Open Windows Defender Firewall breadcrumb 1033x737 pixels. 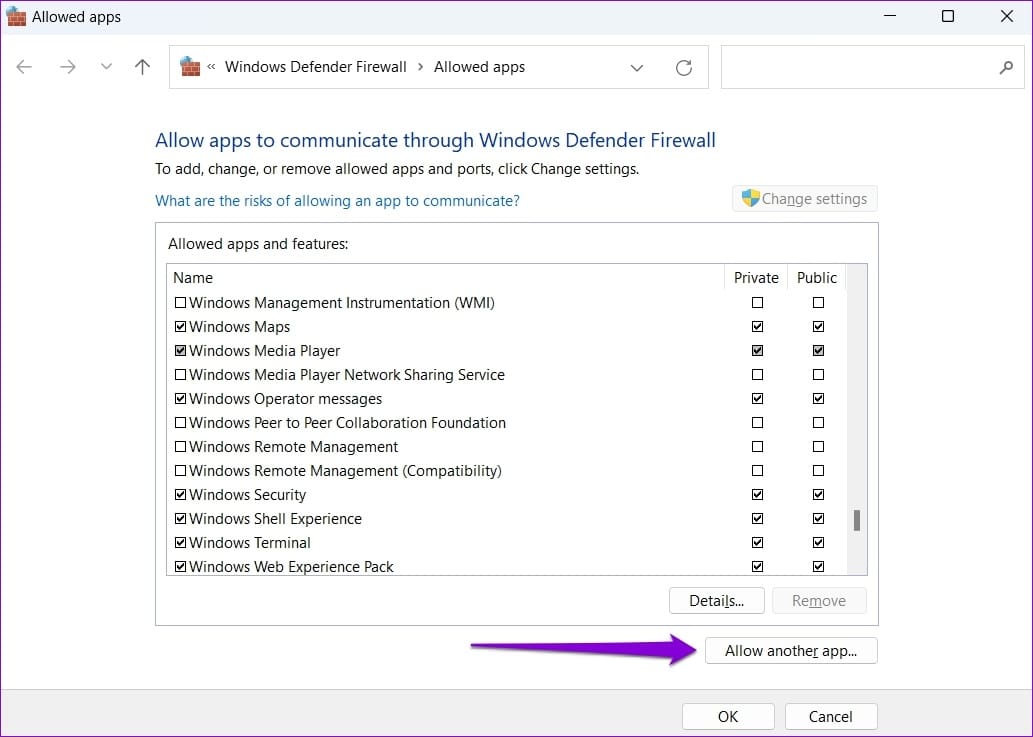pos(316,67)
